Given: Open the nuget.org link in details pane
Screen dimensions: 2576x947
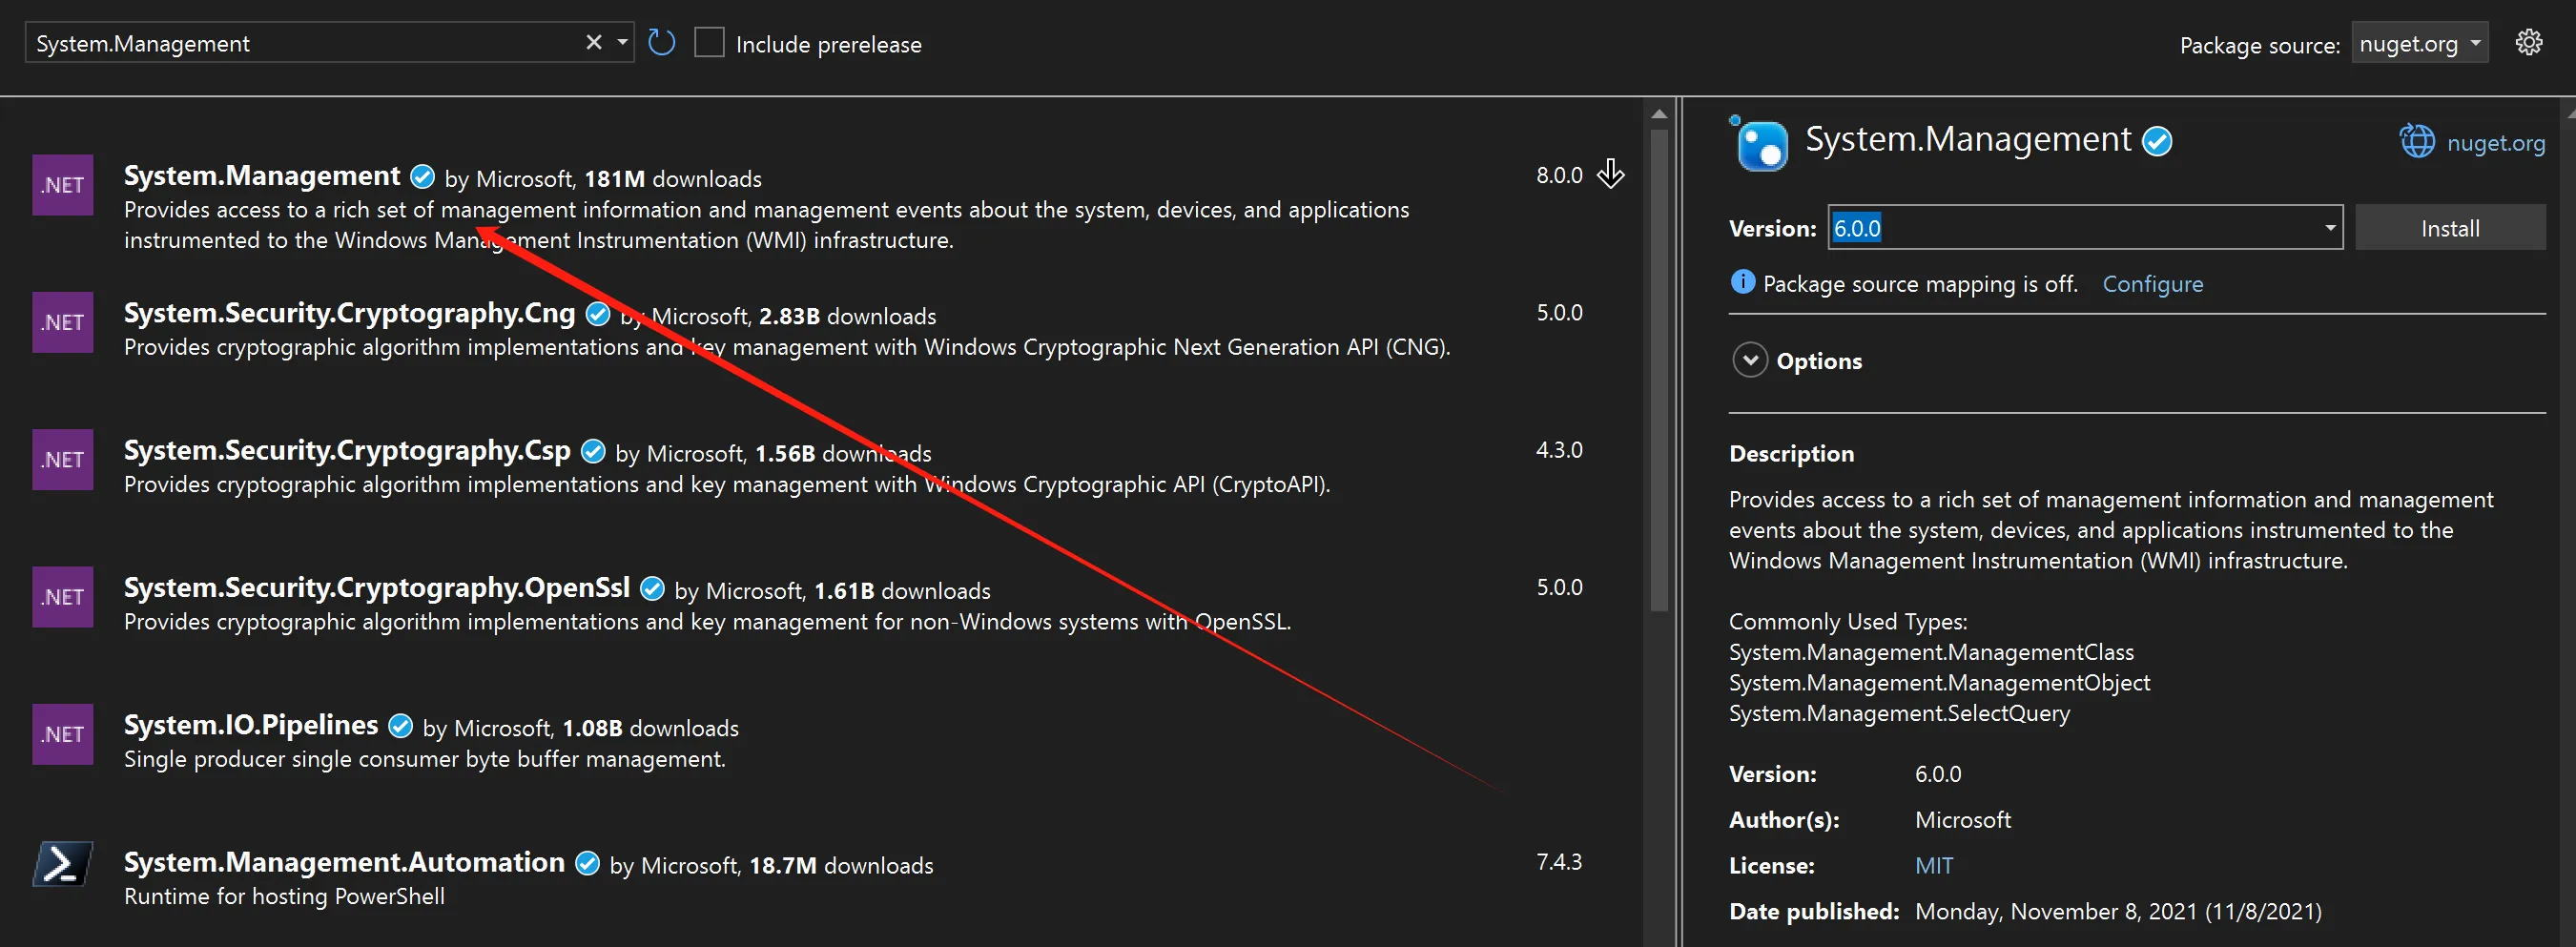Looking at the screenshot, I should click(2495, 142).
